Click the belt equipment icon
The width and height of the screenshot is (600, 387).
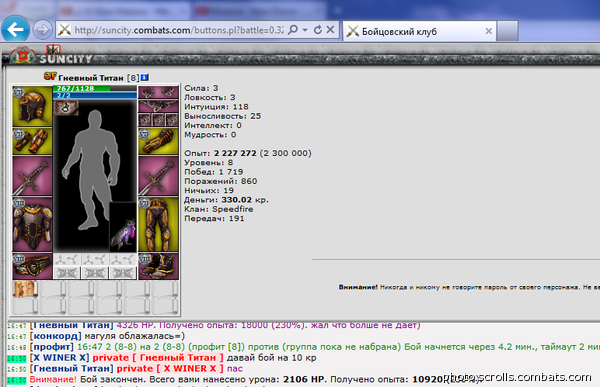[x=32, y=266]
